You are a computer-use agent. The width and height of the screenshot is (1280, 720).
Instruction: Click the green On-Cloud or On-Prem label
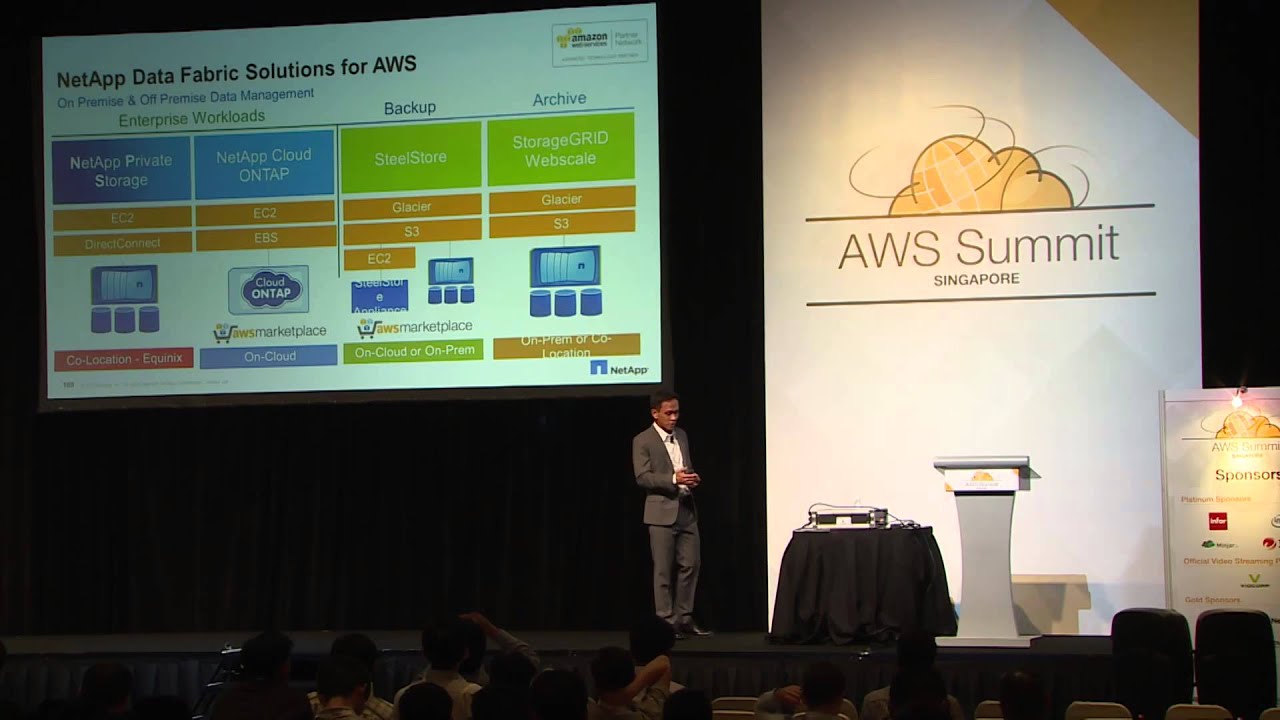coord(413,351)
